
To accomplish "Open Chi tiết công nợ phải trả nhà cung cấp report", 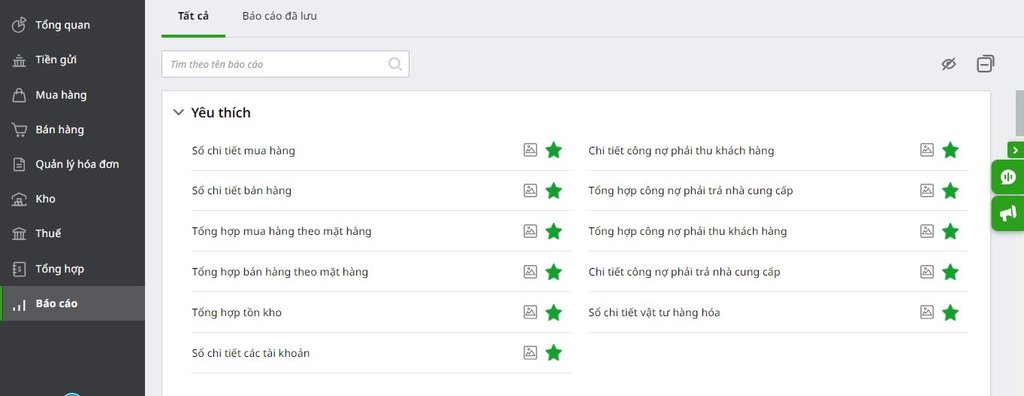I will pyautogui.click(x=684, y=272).
